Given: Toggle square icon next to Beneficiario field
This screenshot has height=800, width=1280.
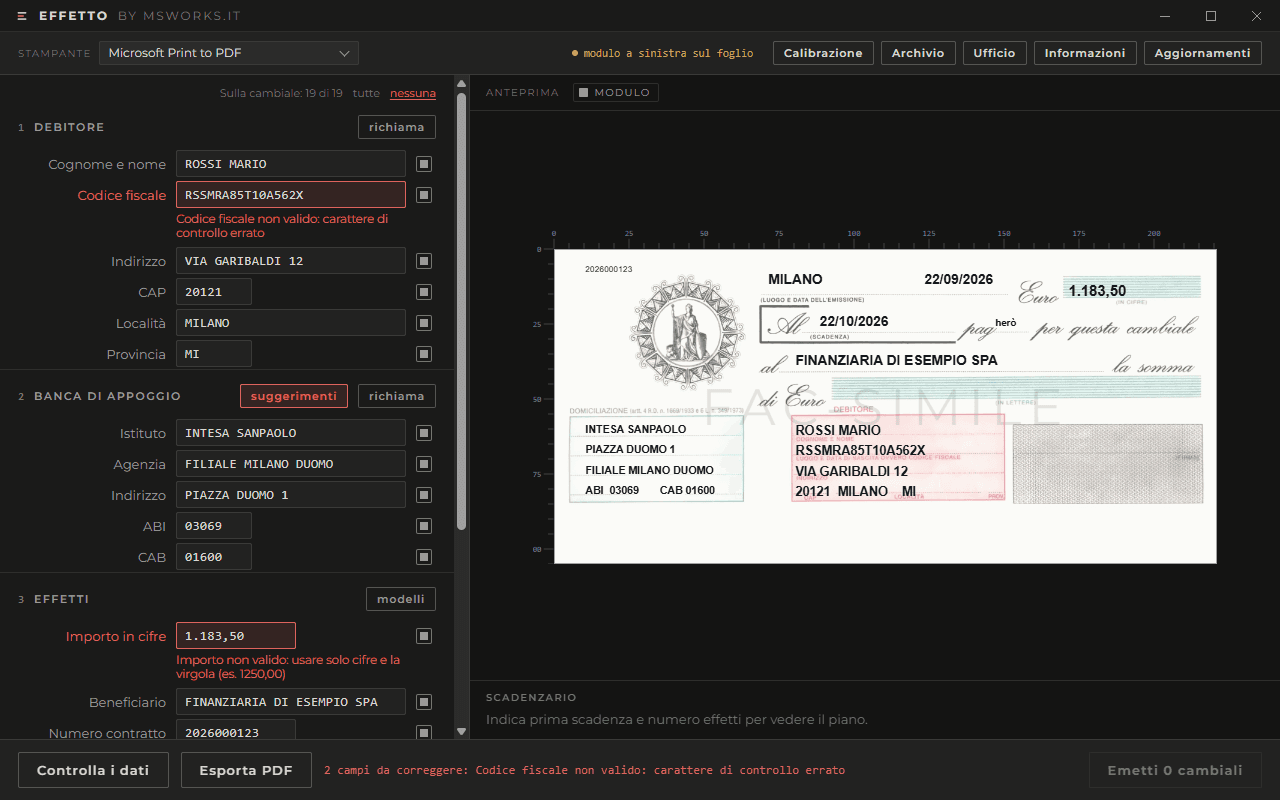Looking at the screenshot, I should coord(424,702).
